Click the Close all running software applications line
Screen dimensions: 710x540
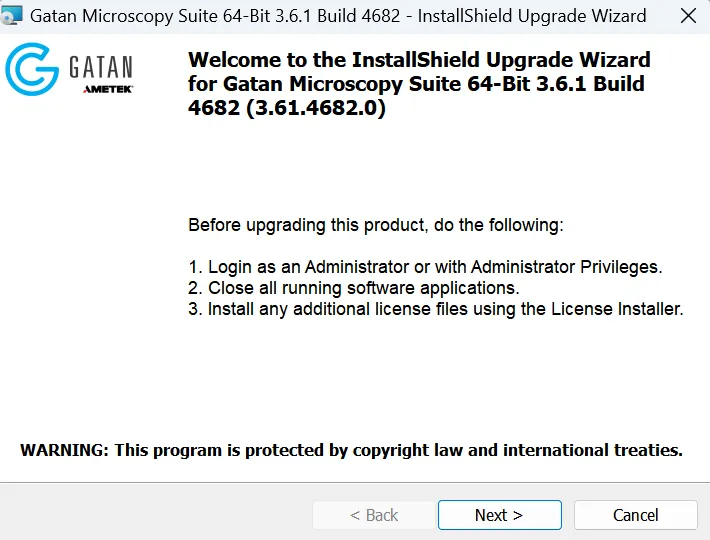coord(354,288)
